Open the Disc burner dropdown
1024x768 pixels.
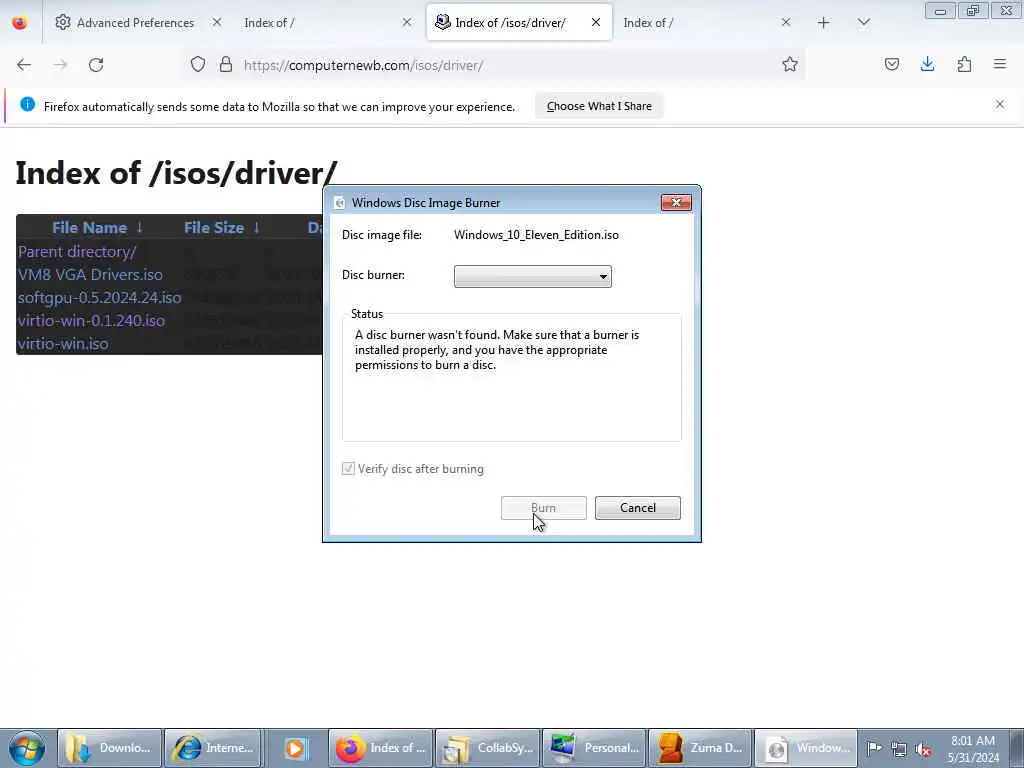tap(533, 276)
